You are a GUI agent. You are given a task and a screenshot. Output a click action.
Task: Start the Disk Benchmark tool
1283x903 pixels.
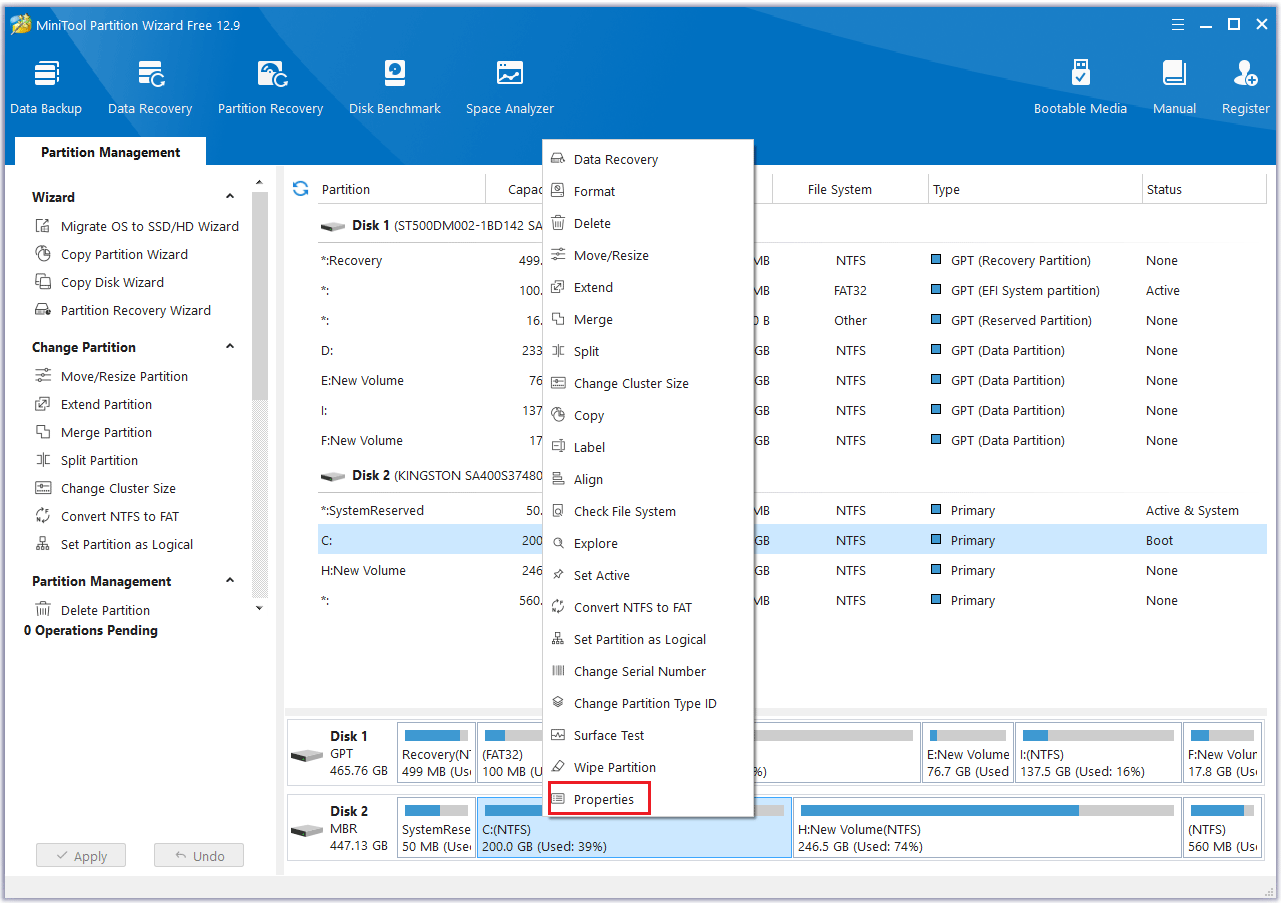click(x=395, y=88)
